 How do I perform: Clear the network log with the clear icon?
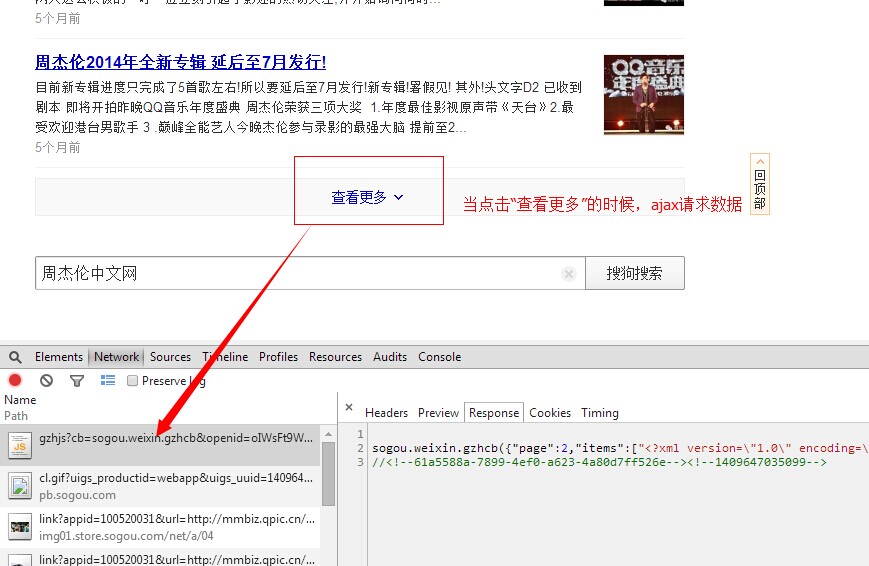click(x=47, y=380)
